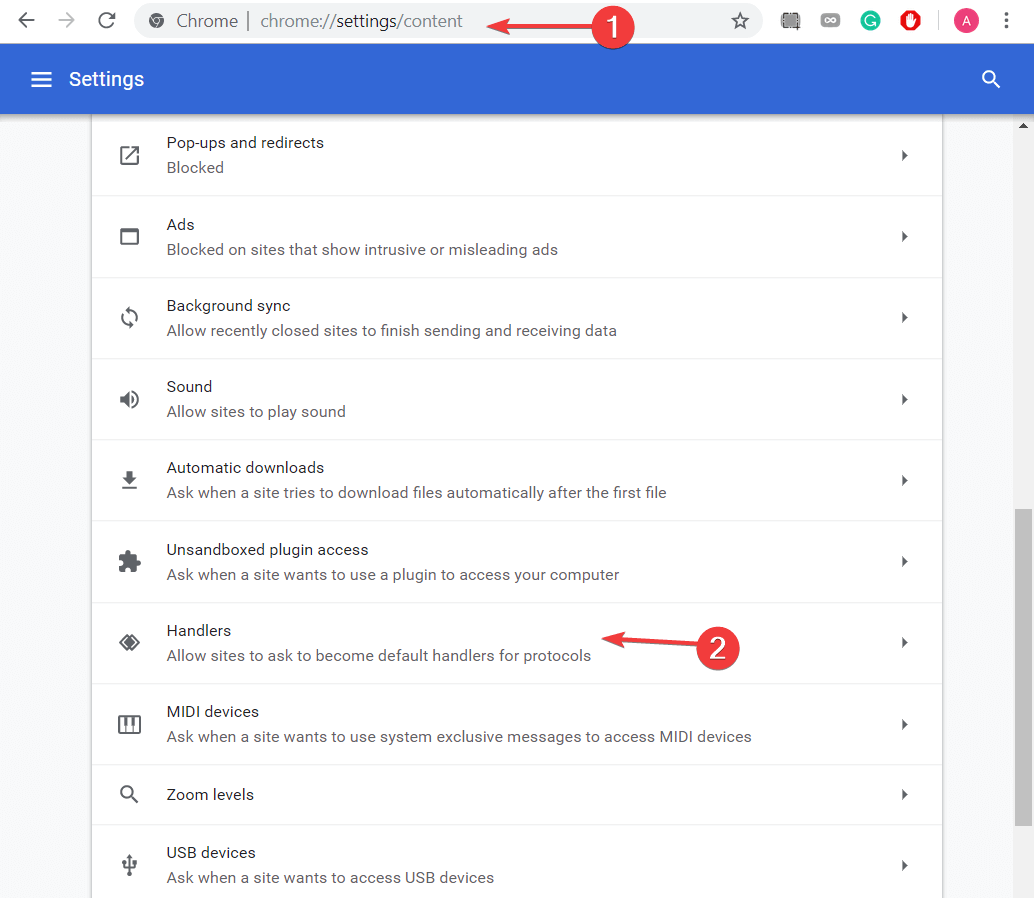This screenshot has height=898, width=1034.
Task: Search settings with the magnifier icon
Action: tap(990, 80)
